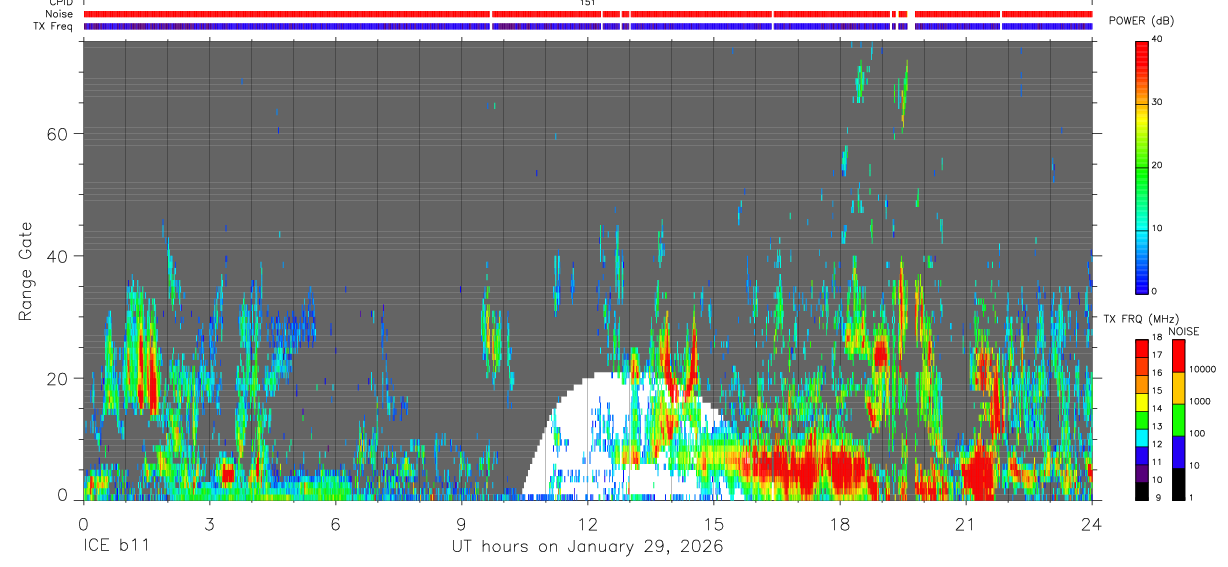Viewport: 1228px width, 567px height.
Task: Click the red Noise strip above the plot
Action: [588, 14]
